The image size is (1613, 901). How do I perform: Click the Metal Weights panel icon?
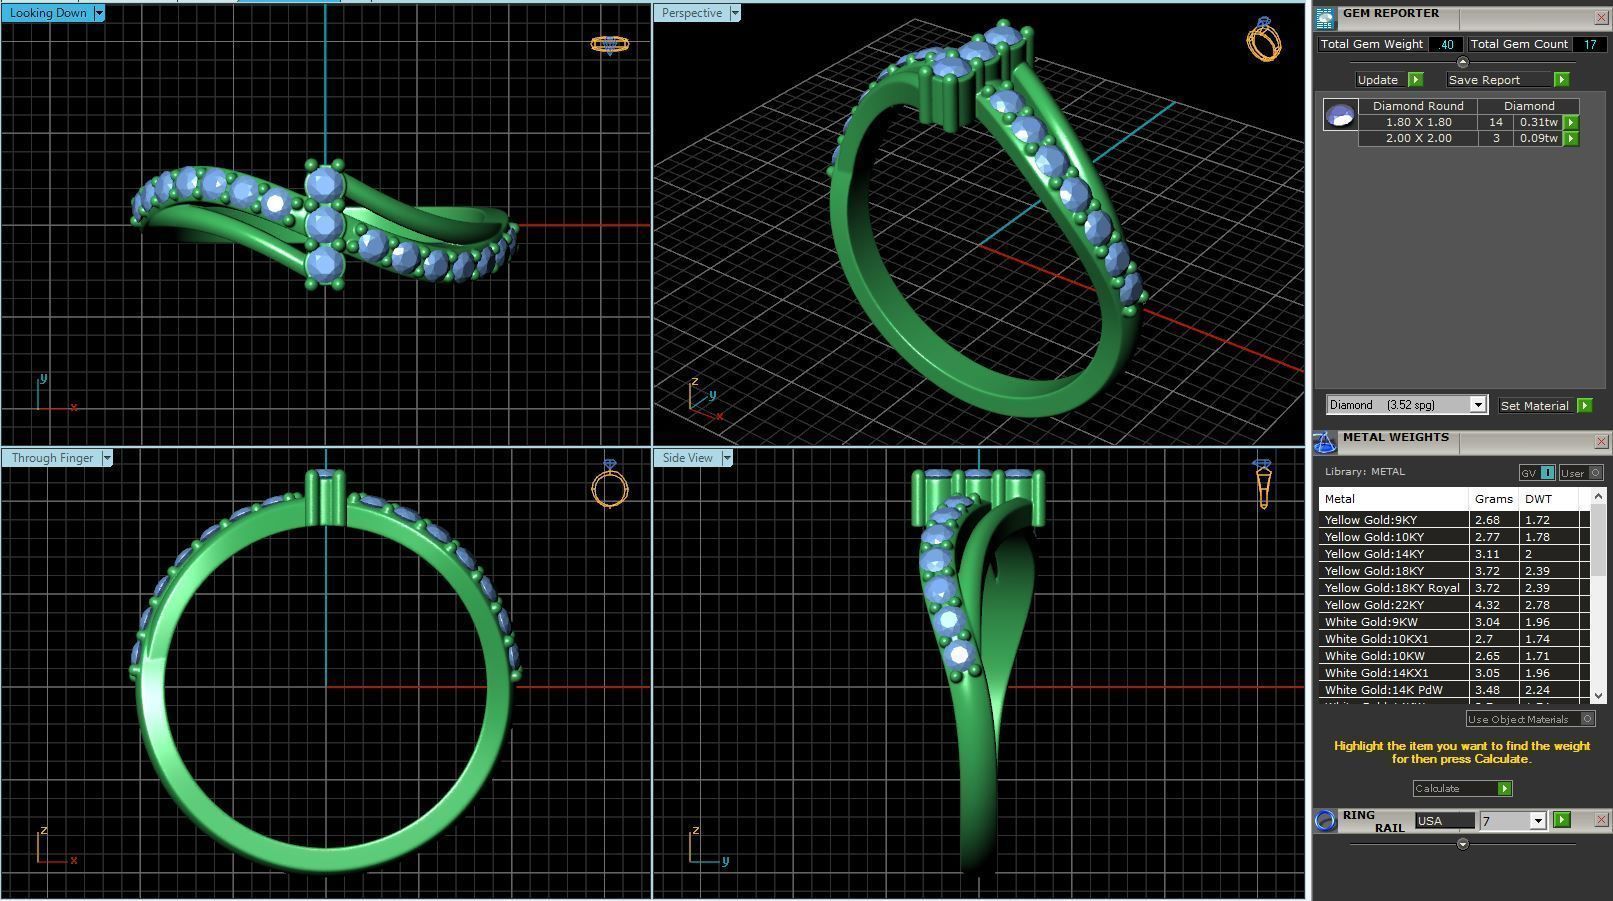(1325, 442)
